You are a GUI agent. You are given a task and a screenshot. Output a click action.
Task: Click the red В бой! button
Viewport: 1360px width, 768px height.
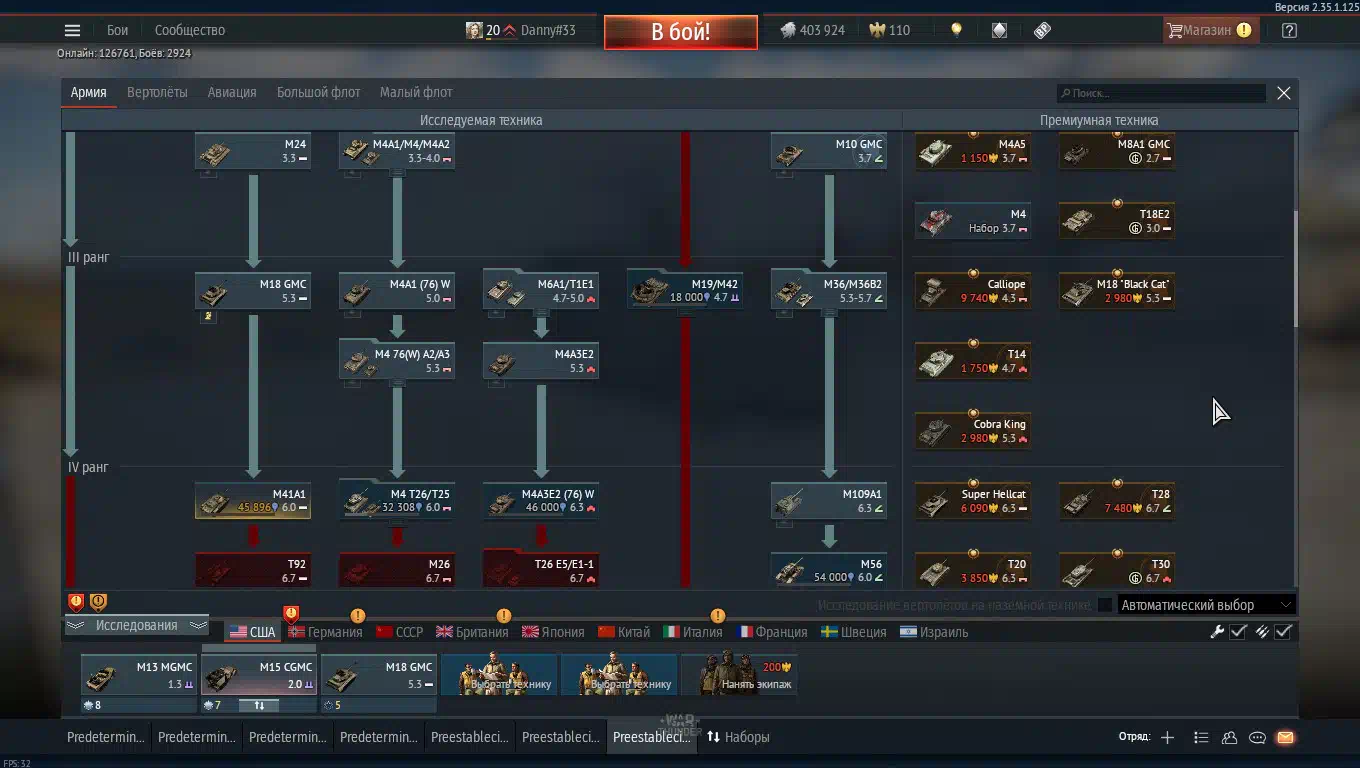pos(681,31)
